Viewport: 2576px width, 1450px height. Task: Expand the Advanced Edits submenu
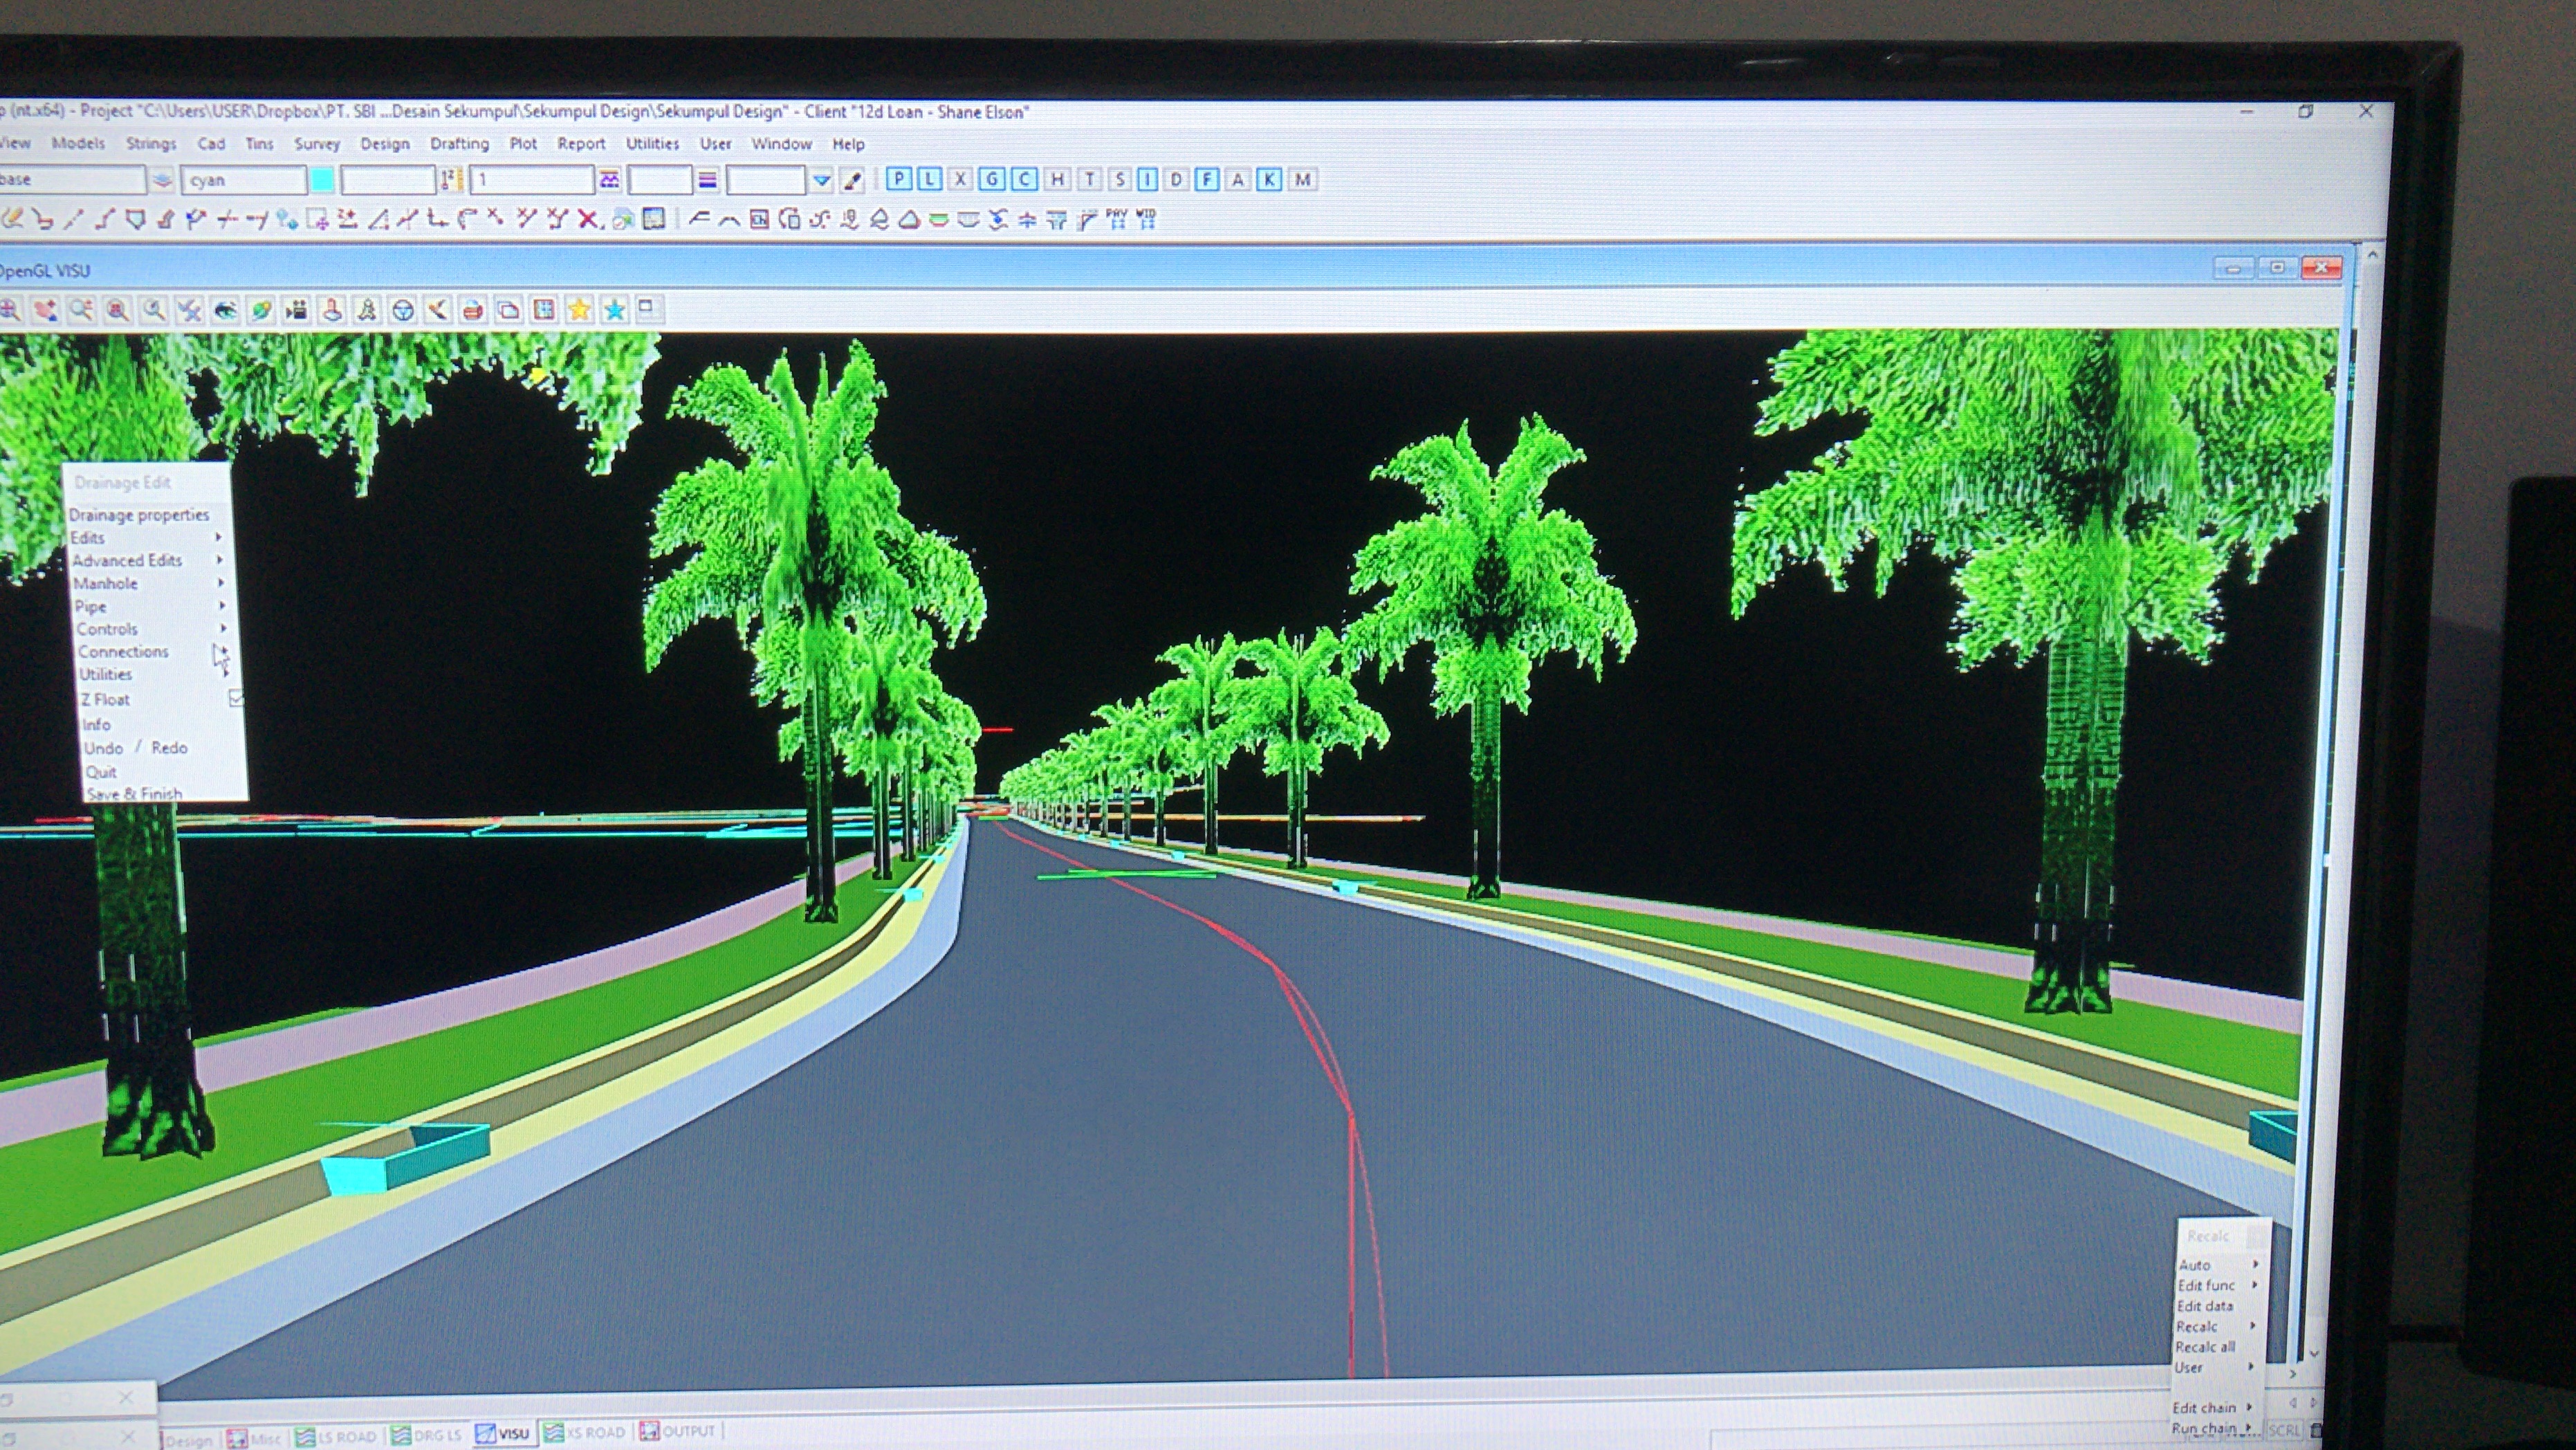tap(220, 560)
